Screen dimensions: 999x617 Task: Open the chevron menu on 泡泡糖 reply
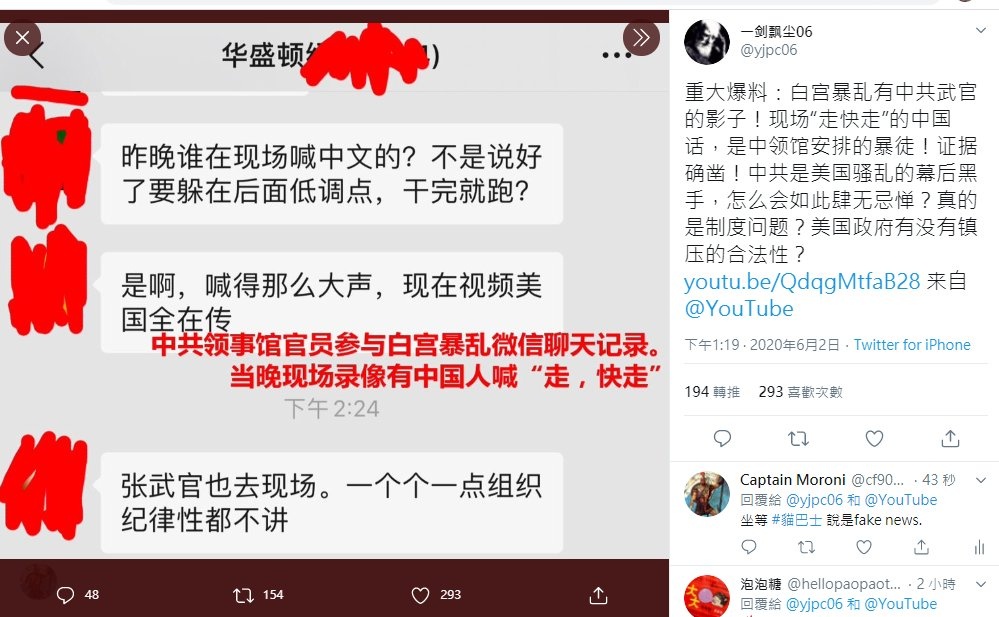(x=981, y=584)
